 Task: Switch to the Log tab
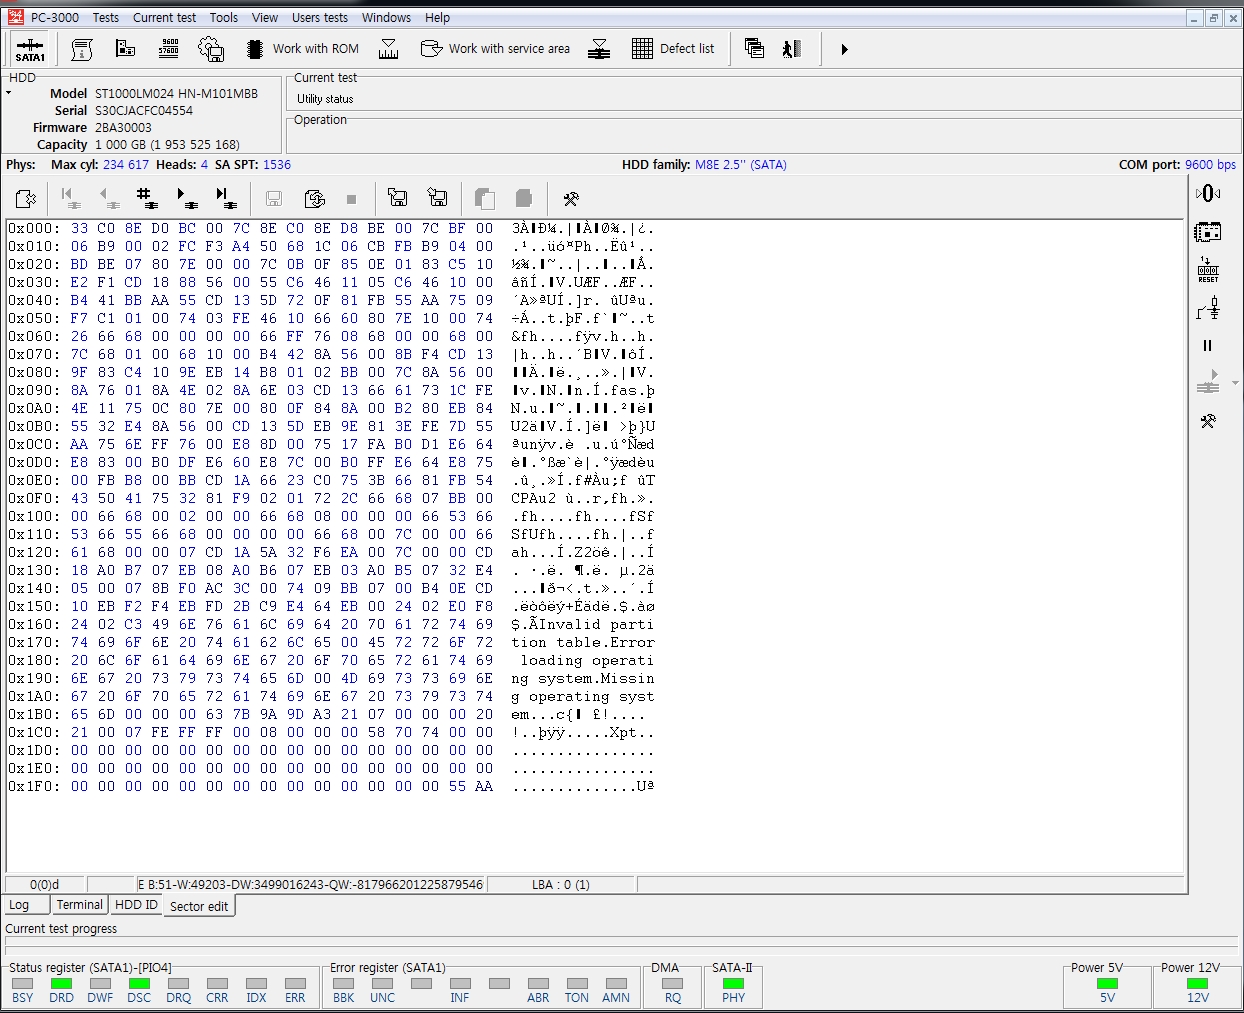pos(19,904)
